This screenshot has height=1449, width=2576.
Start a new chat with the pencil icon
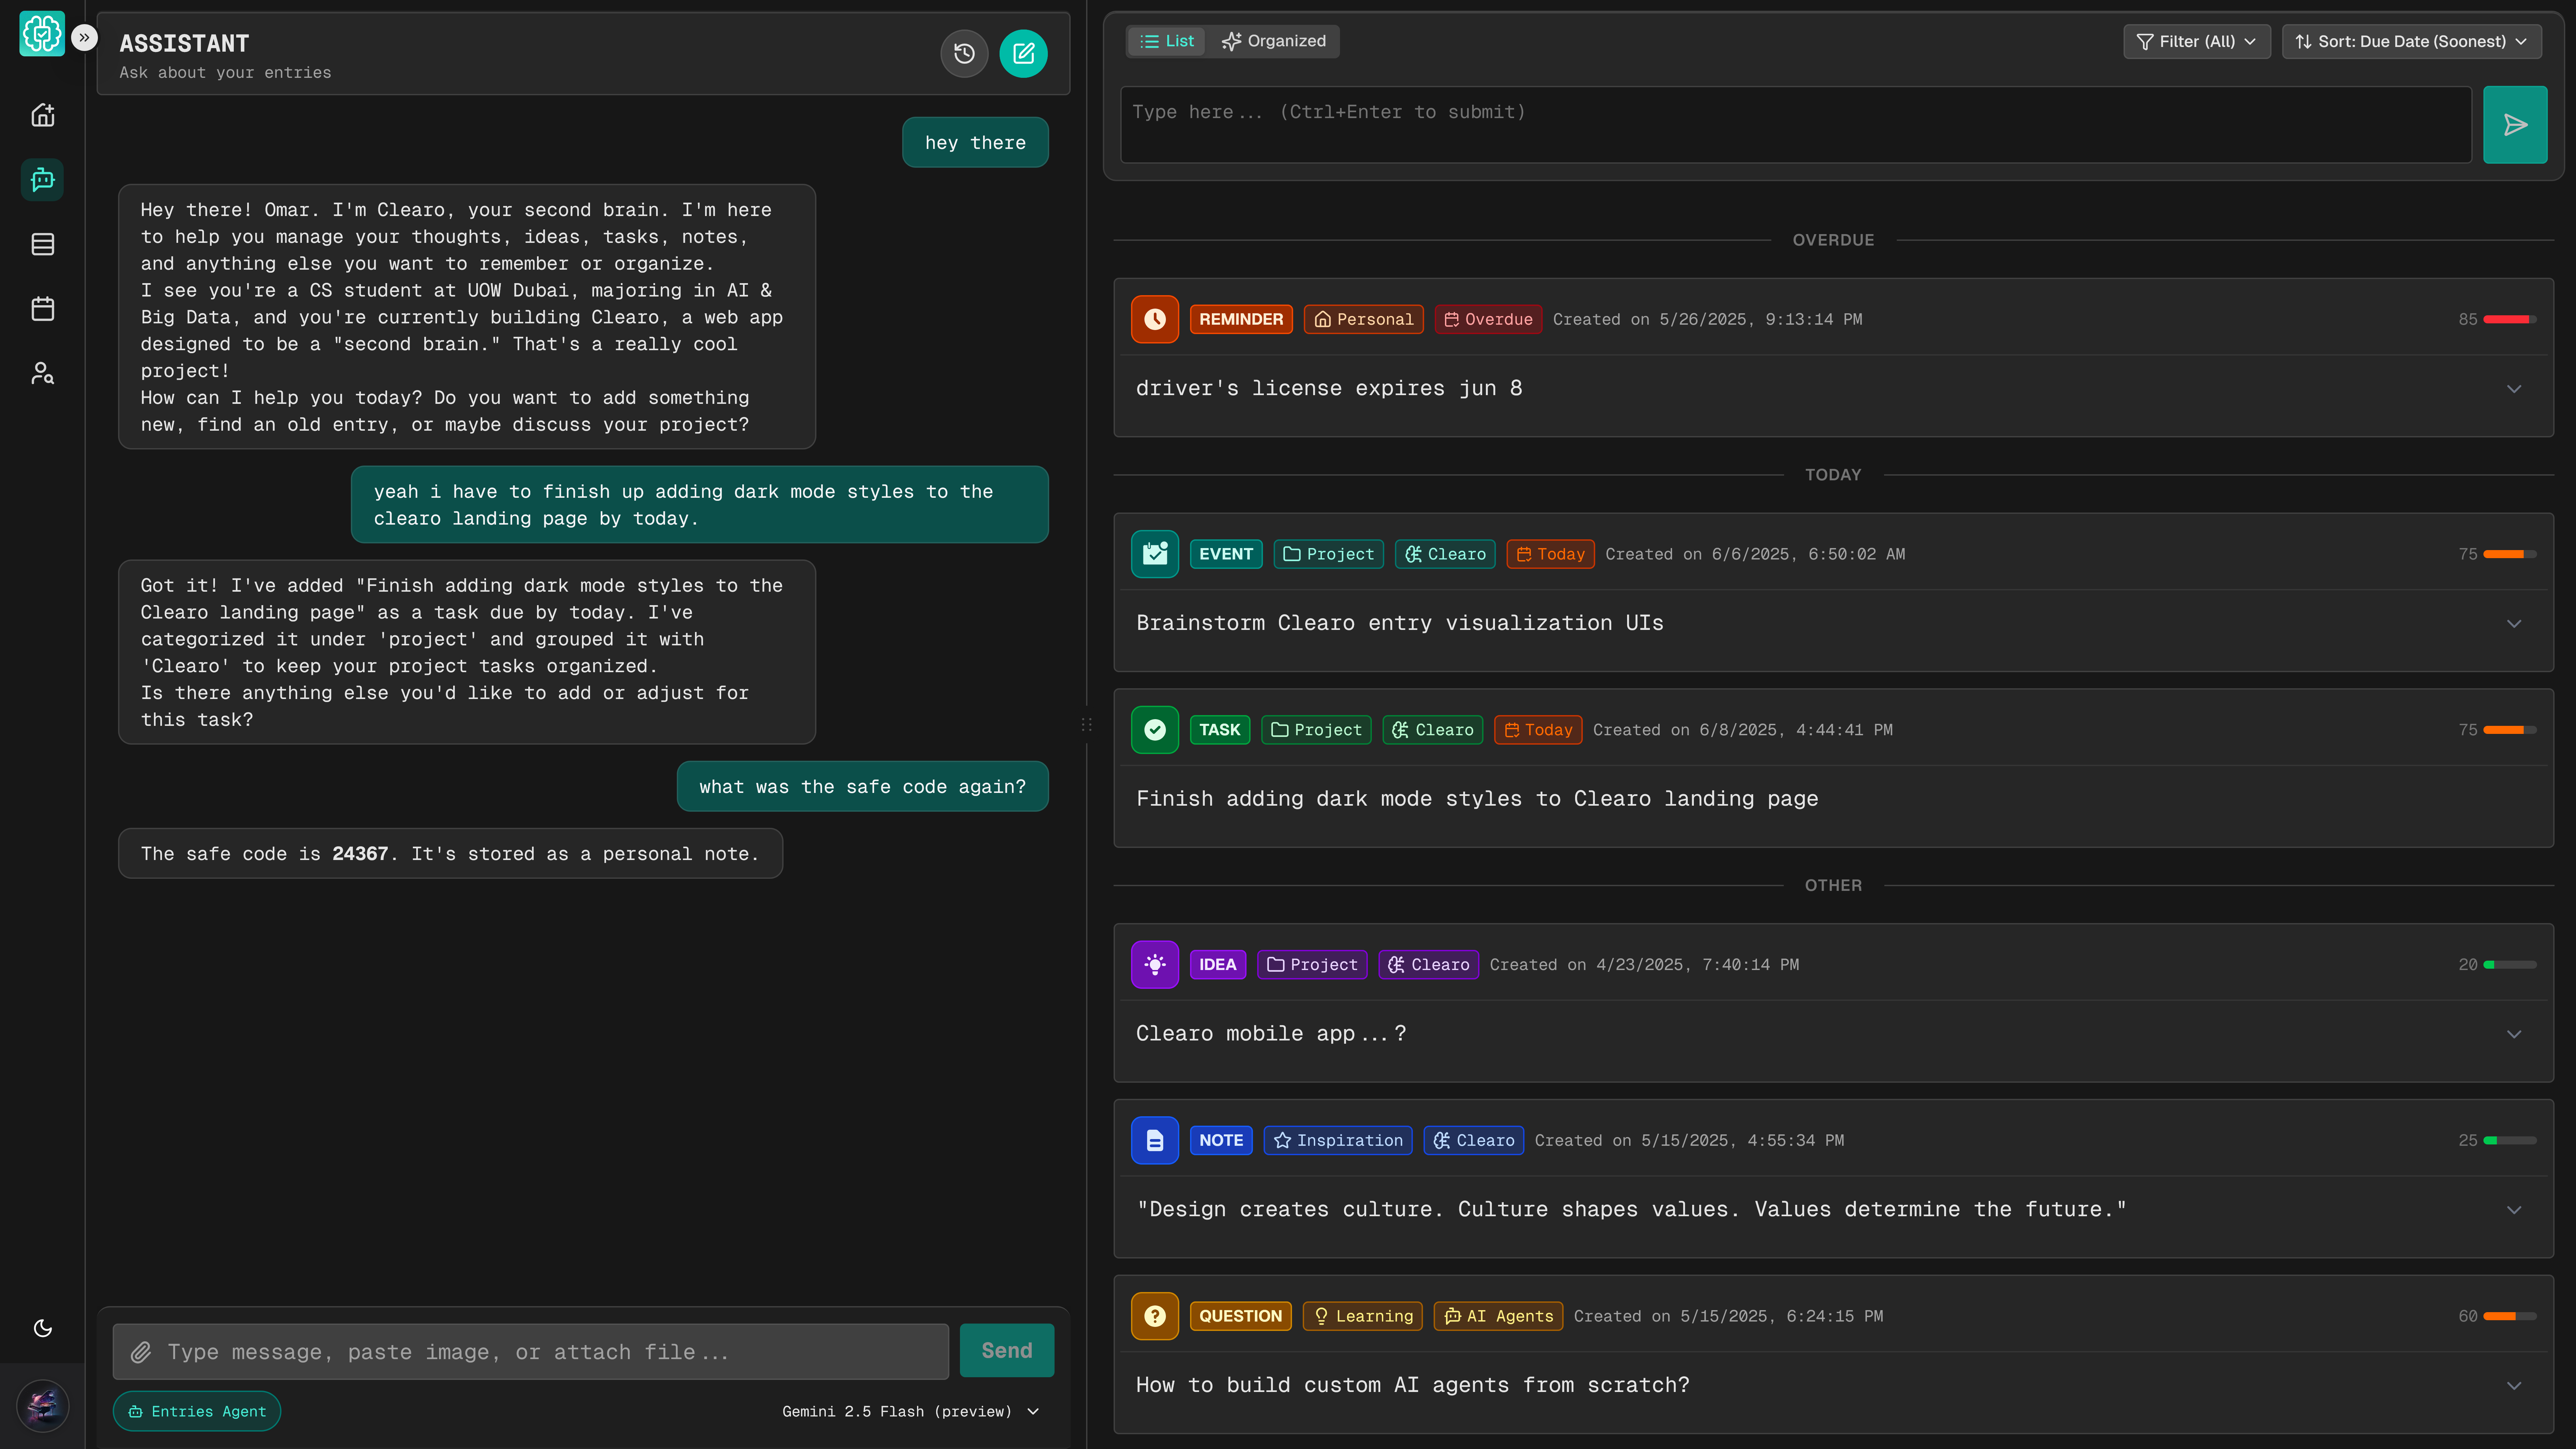click(x=1023, y=54)
